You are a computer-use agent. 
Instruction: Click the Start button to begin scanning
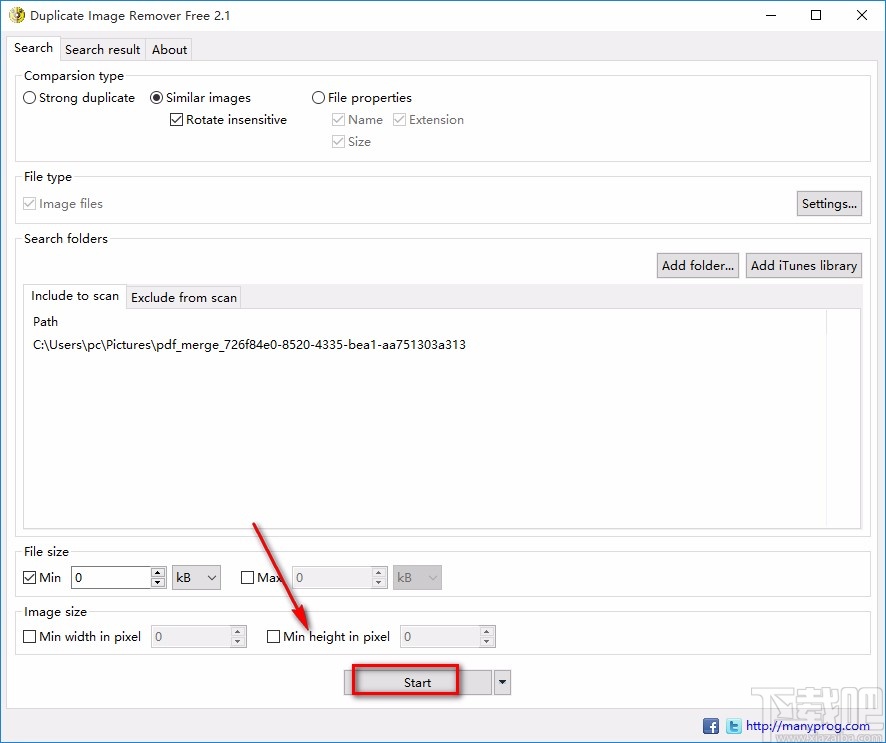pos(417,682)
